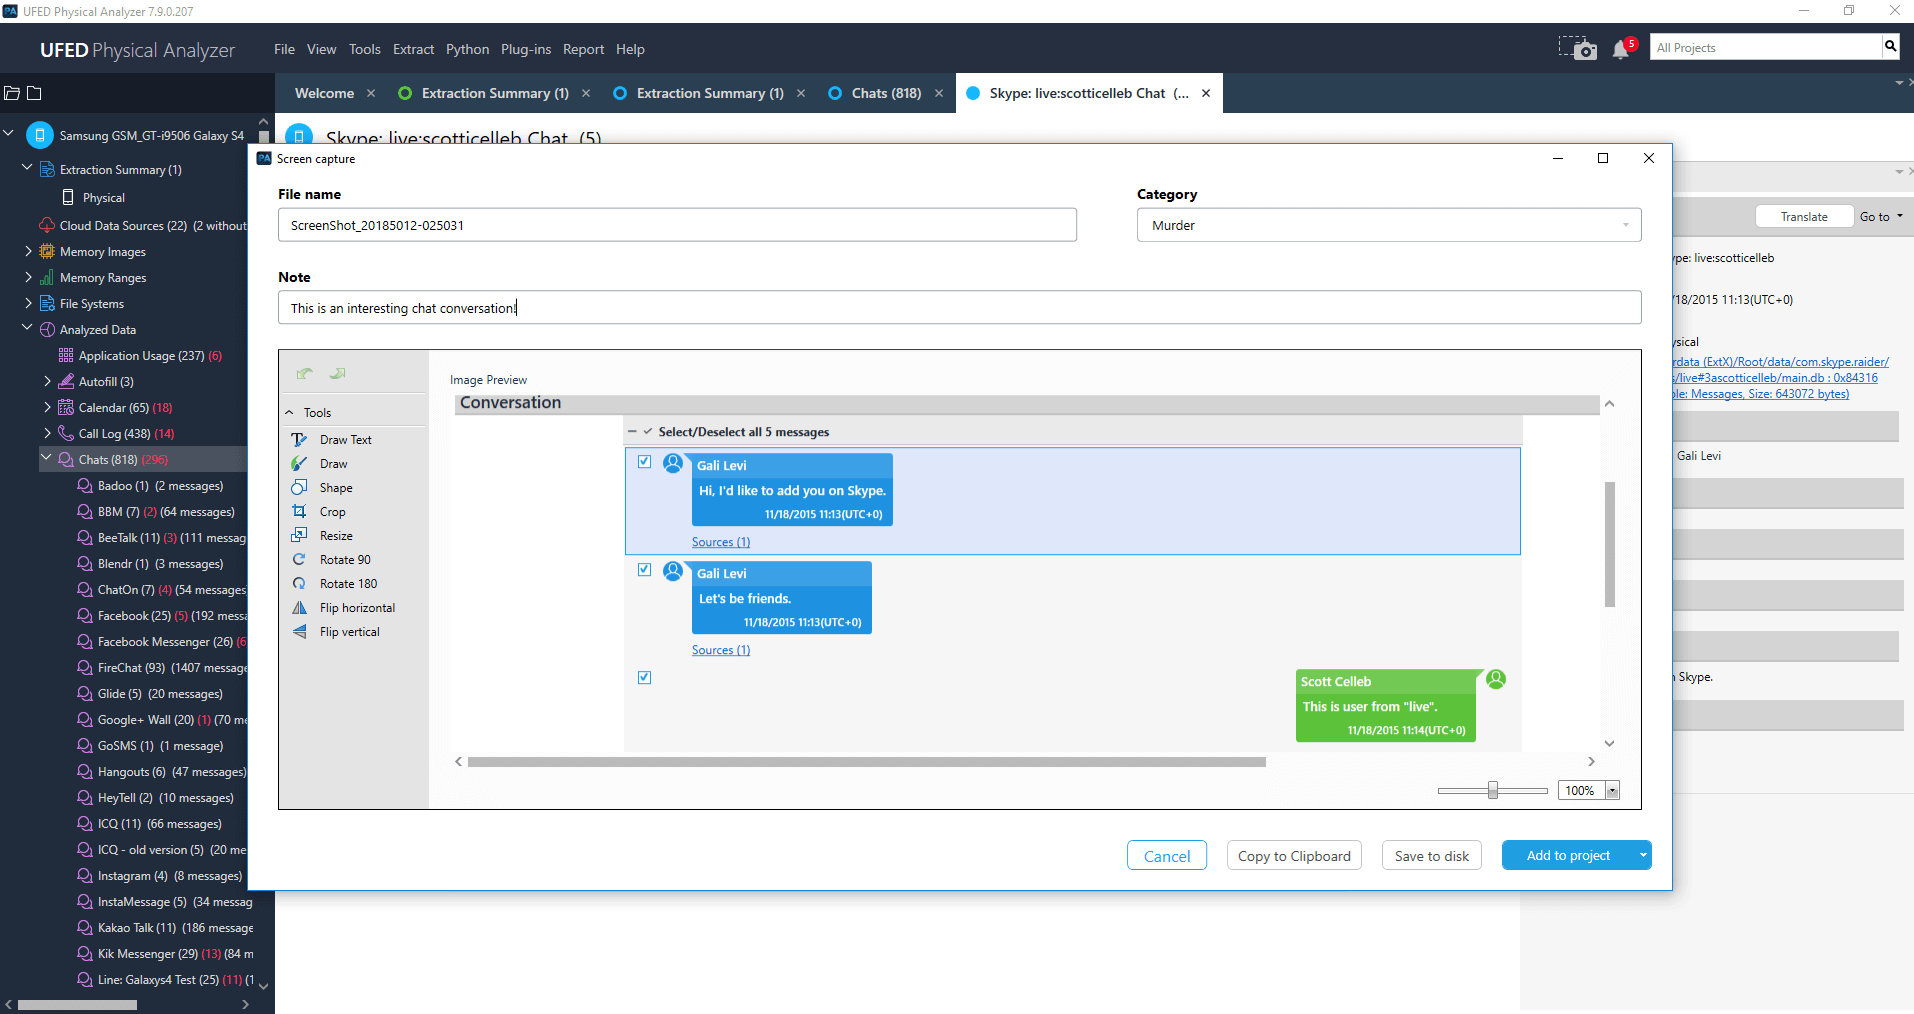Click the image preview vertical scrollbar
Image resolution: width=1914 pixels, height=1014 pixels.
point(1610,544)
